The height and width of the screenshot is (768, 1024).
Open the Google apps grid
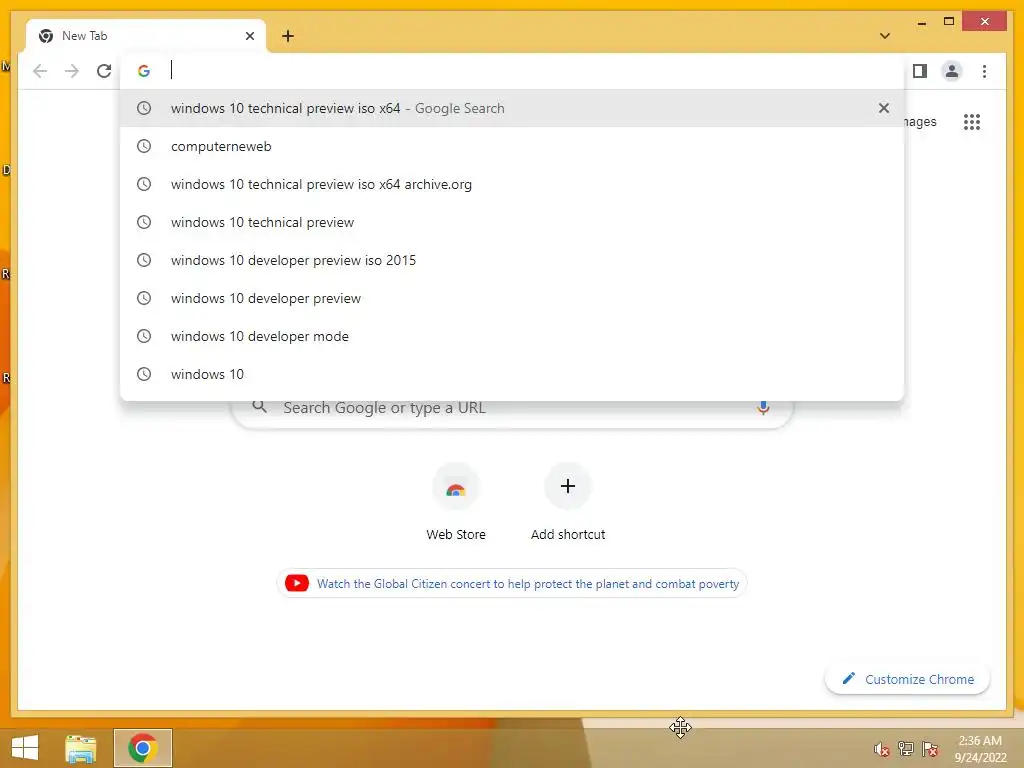click(972, 121)
